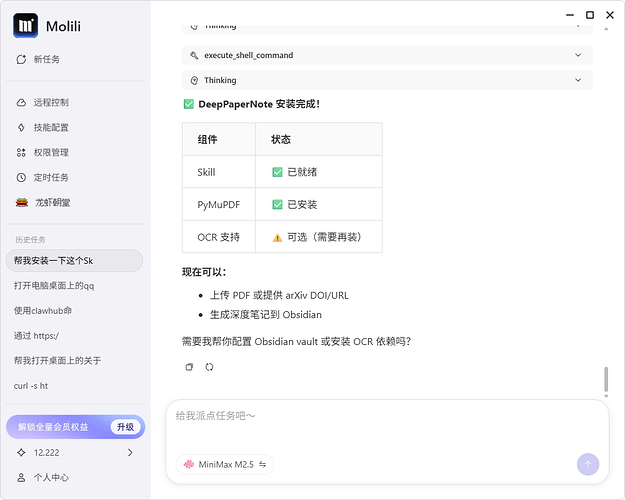Screen dimensions: 625x500
Task: Click the grid icon beside 权限管理
Action: [x=21, y=152]
